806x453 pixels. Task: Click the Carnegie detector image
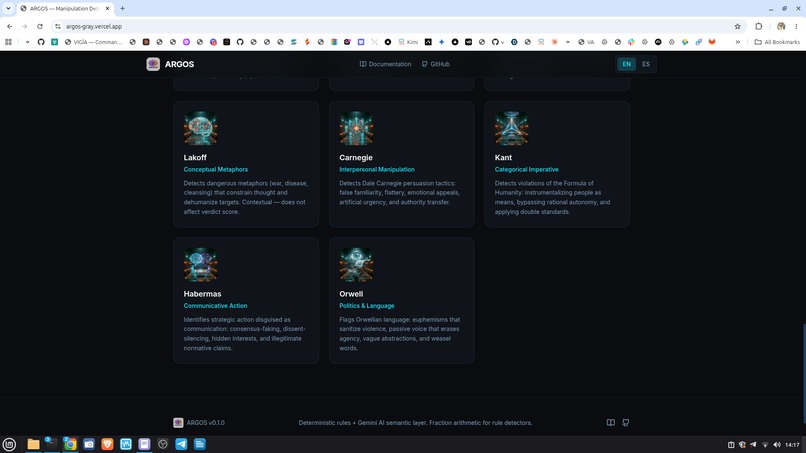(356, 129)
